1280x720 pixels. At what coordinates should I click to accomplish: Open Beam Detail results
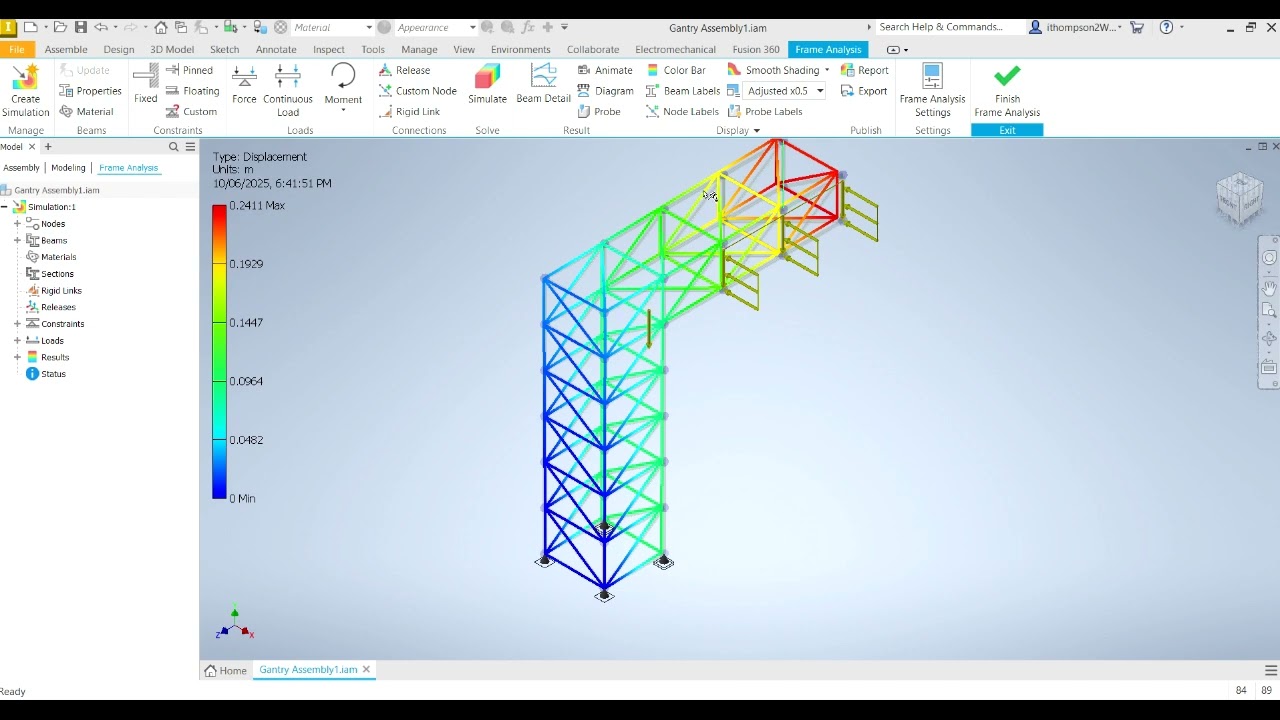543,84
